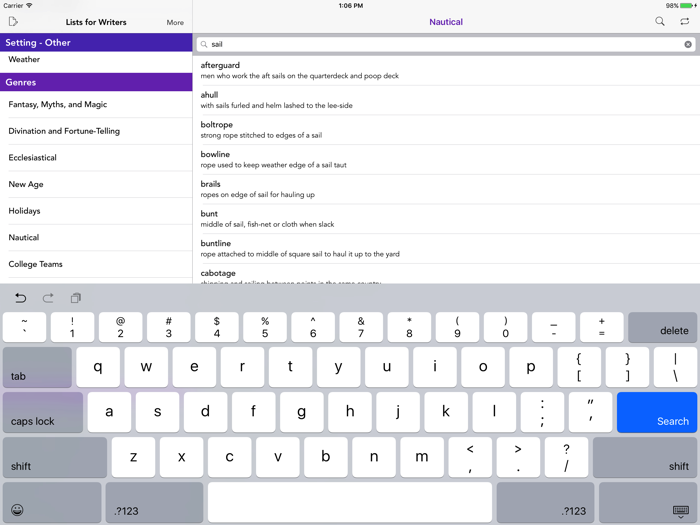This screenshot has height=525, width=700.
Task: Tap the 5 / percent key
Action: point(265,327)
